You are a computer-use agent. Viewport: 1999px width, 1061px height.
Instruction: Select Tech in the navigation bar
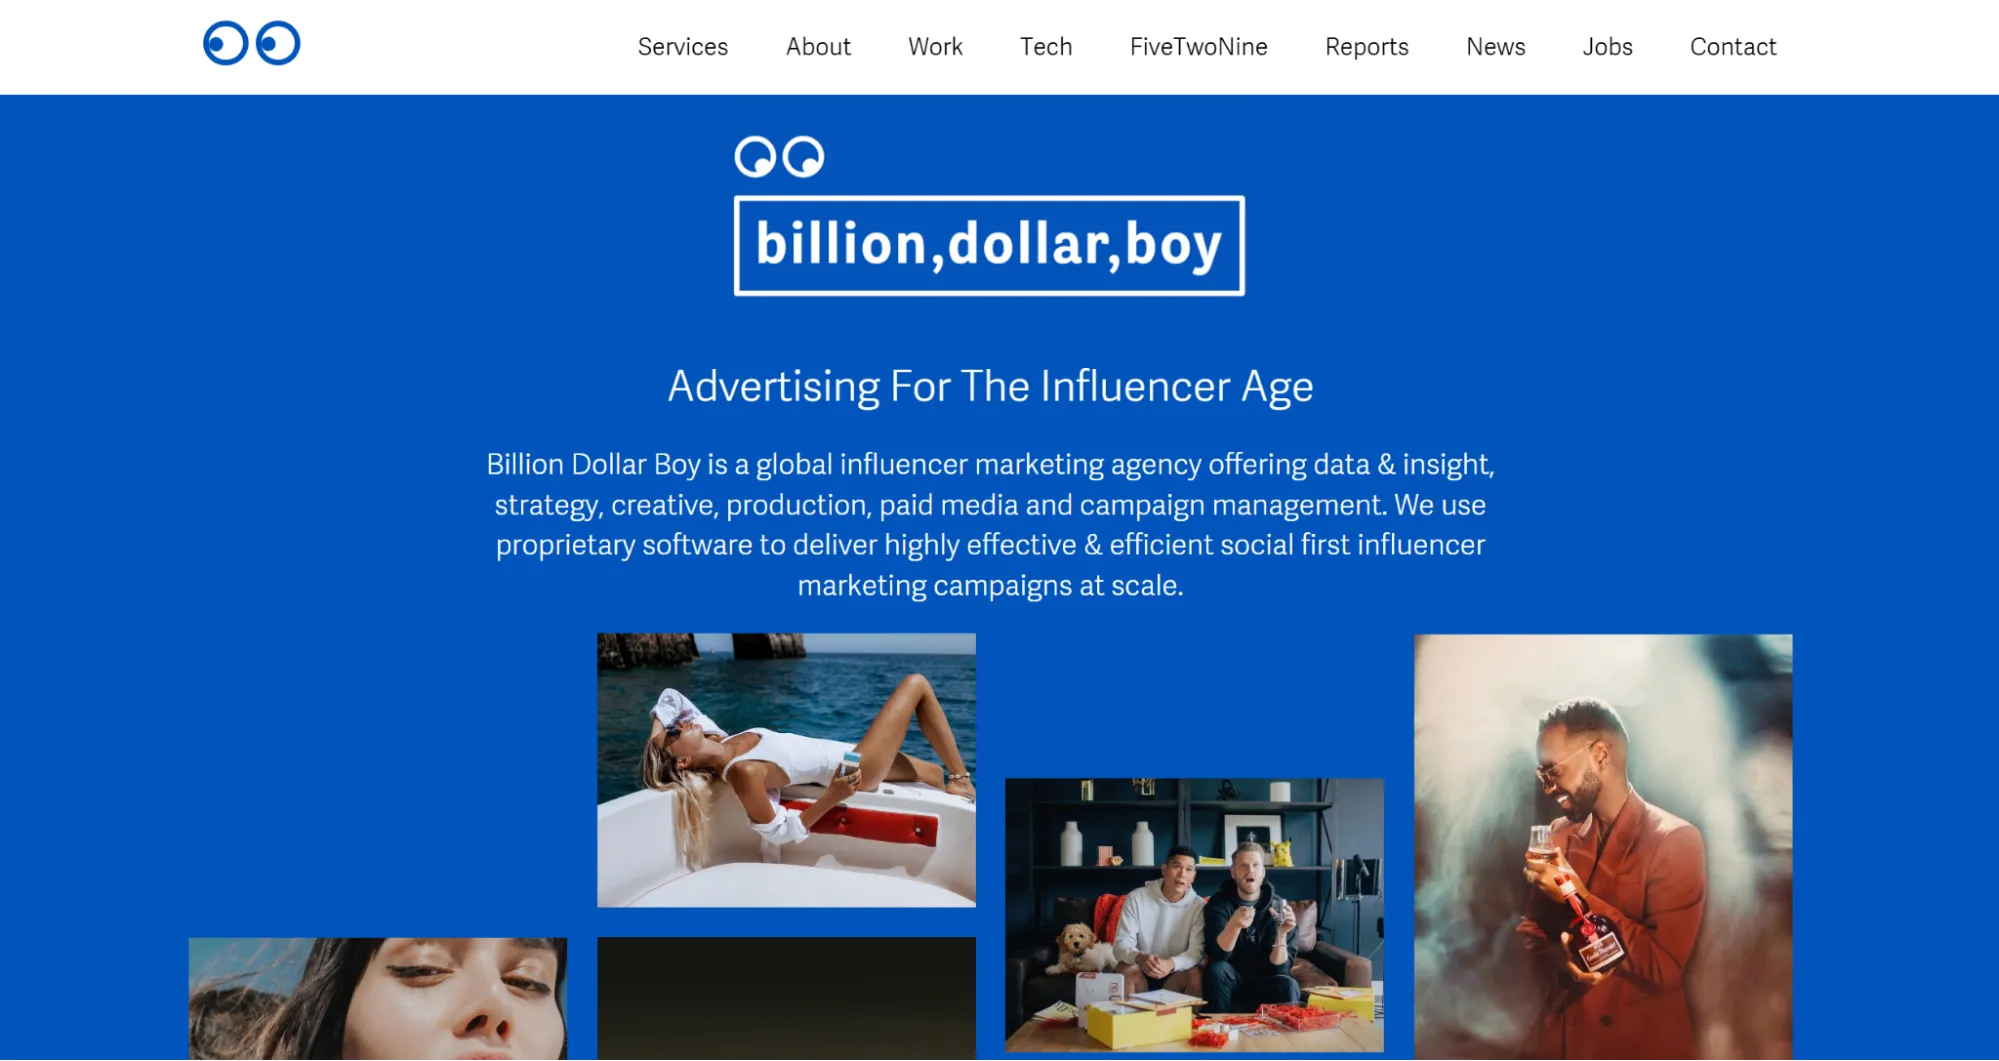[1046, 47]
